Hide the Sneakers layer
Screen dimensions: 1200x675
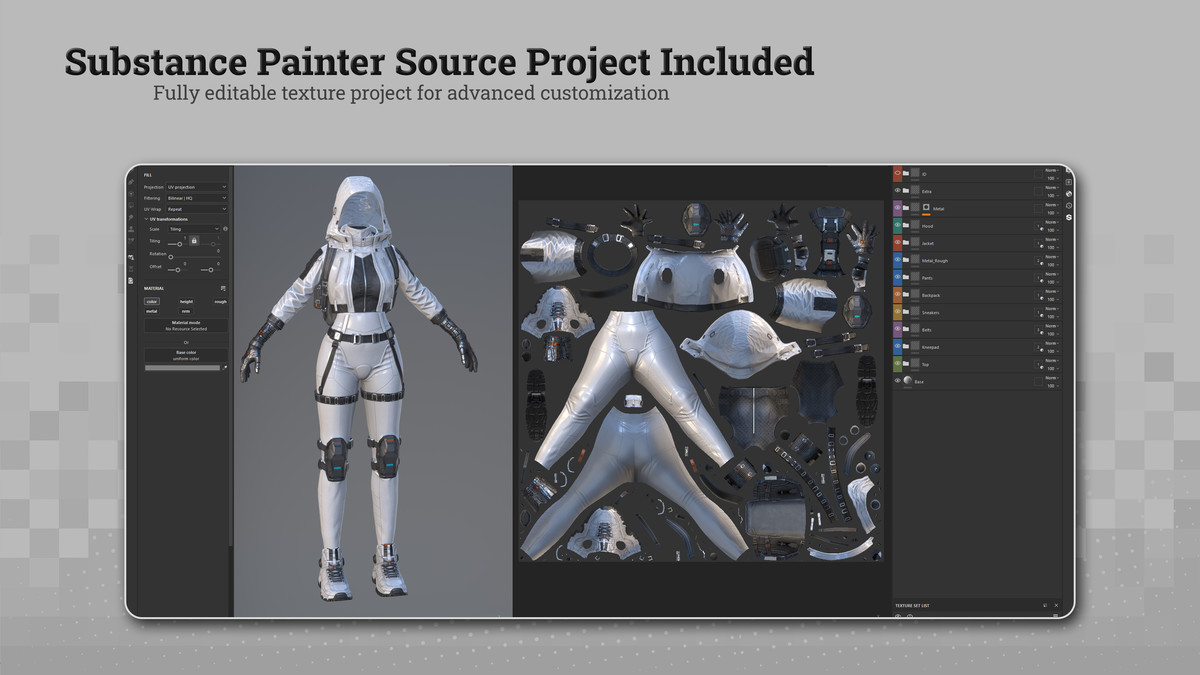(897, 312)
